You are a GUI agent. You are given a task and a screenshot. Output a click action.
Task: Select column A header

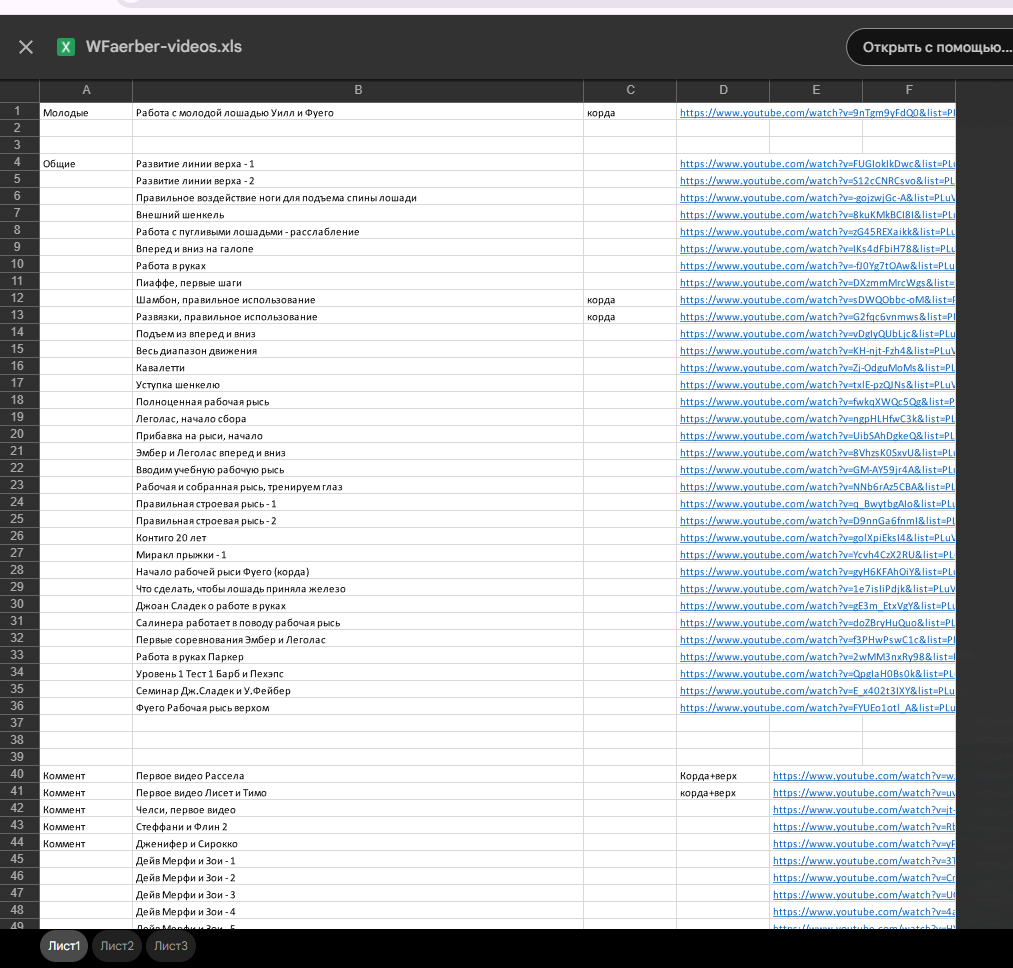tap(86, 90)
